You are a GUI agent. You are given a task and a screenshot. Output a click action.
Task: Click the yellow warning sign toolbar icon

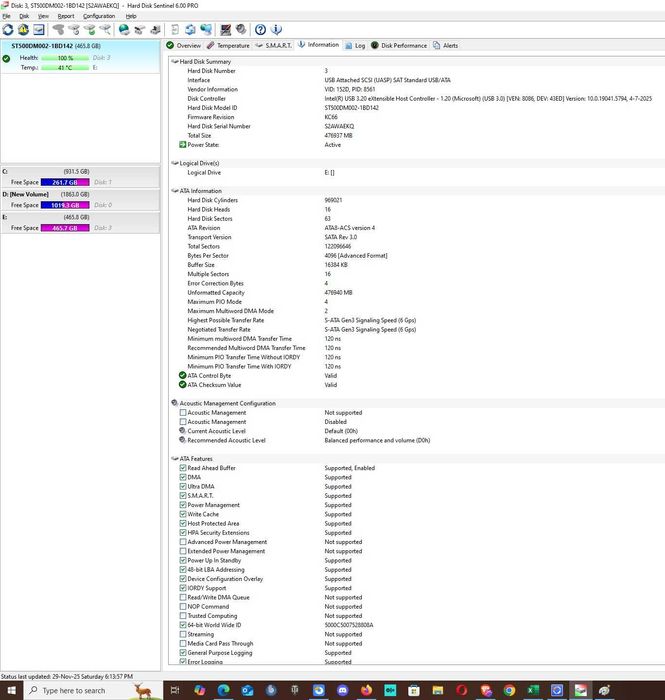point(23,30)
